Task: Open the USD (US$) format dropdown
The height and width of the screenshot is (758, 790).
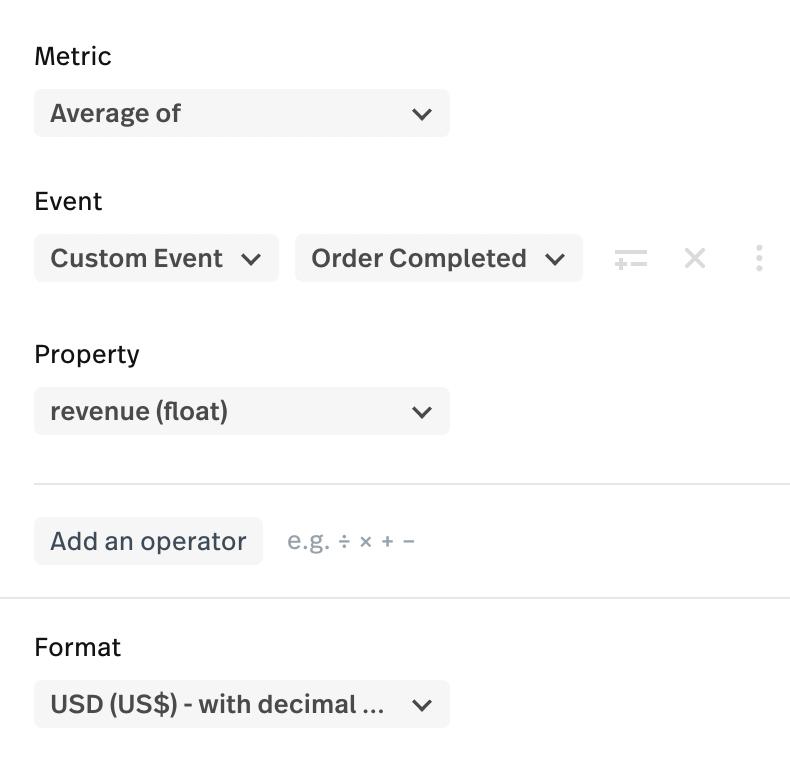Action: [241, 704]
